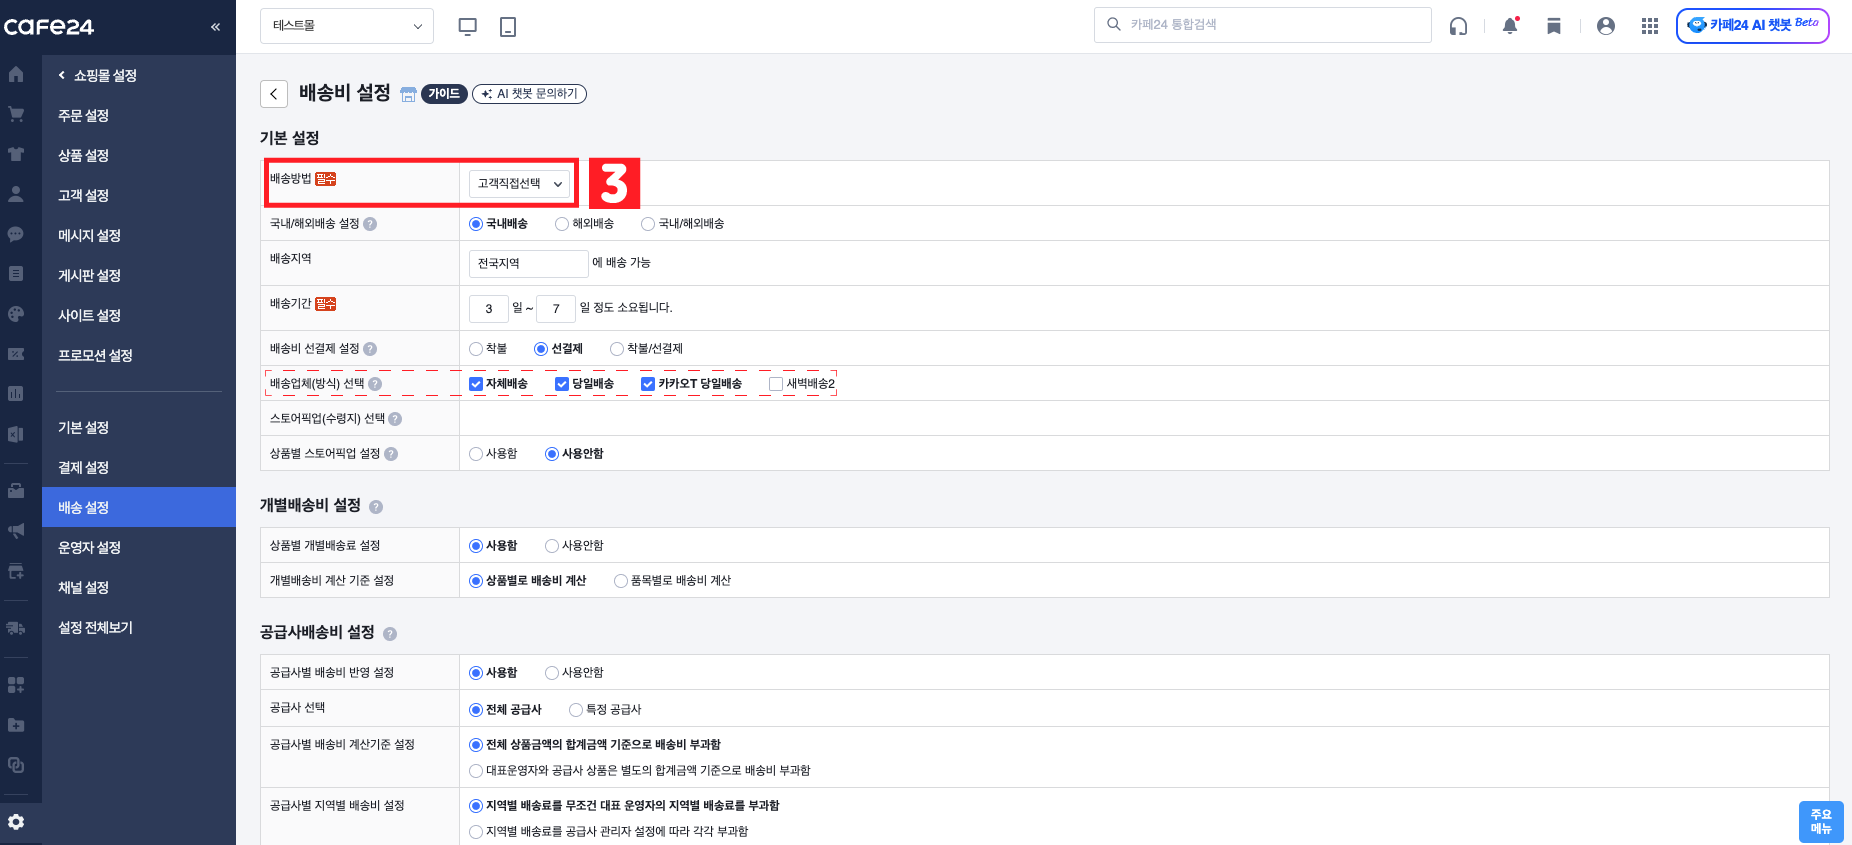The width and height of the screenshot is (1852, 845).
Task: Click the 배송기간 maximum days field showing 7
Action: point(556,308)
